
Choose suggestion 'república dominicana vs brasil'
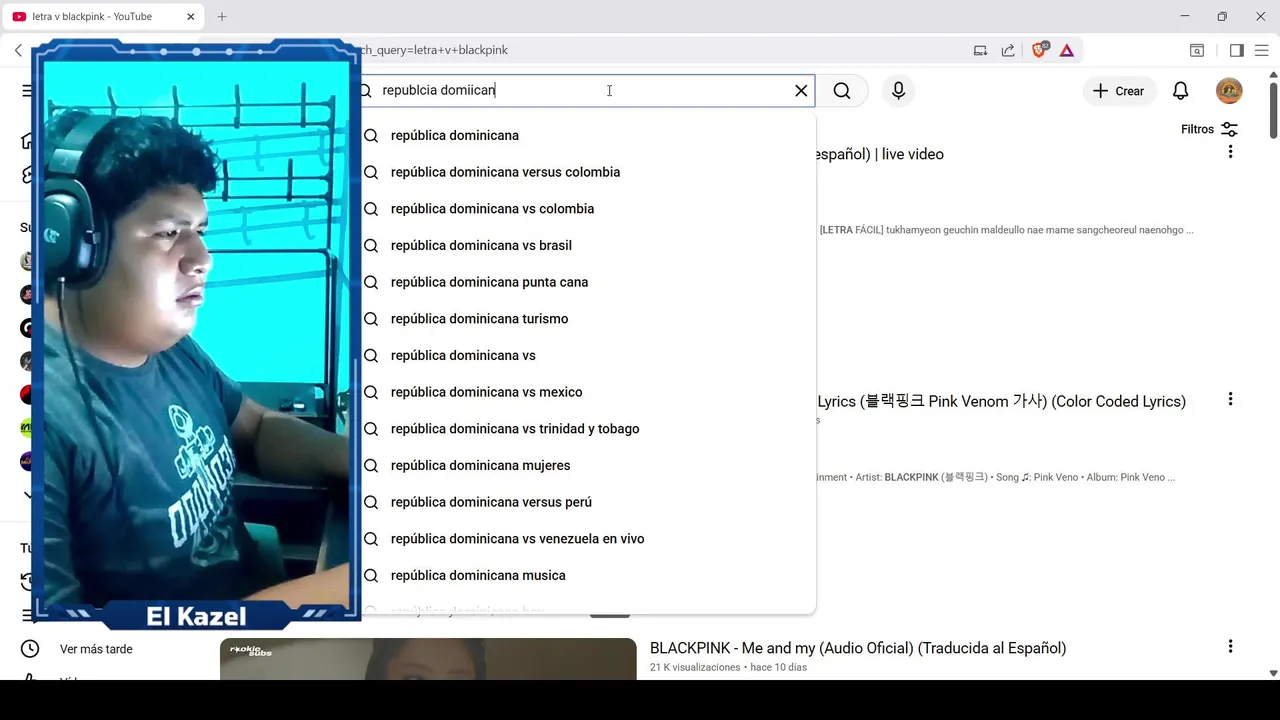[588, 245]
